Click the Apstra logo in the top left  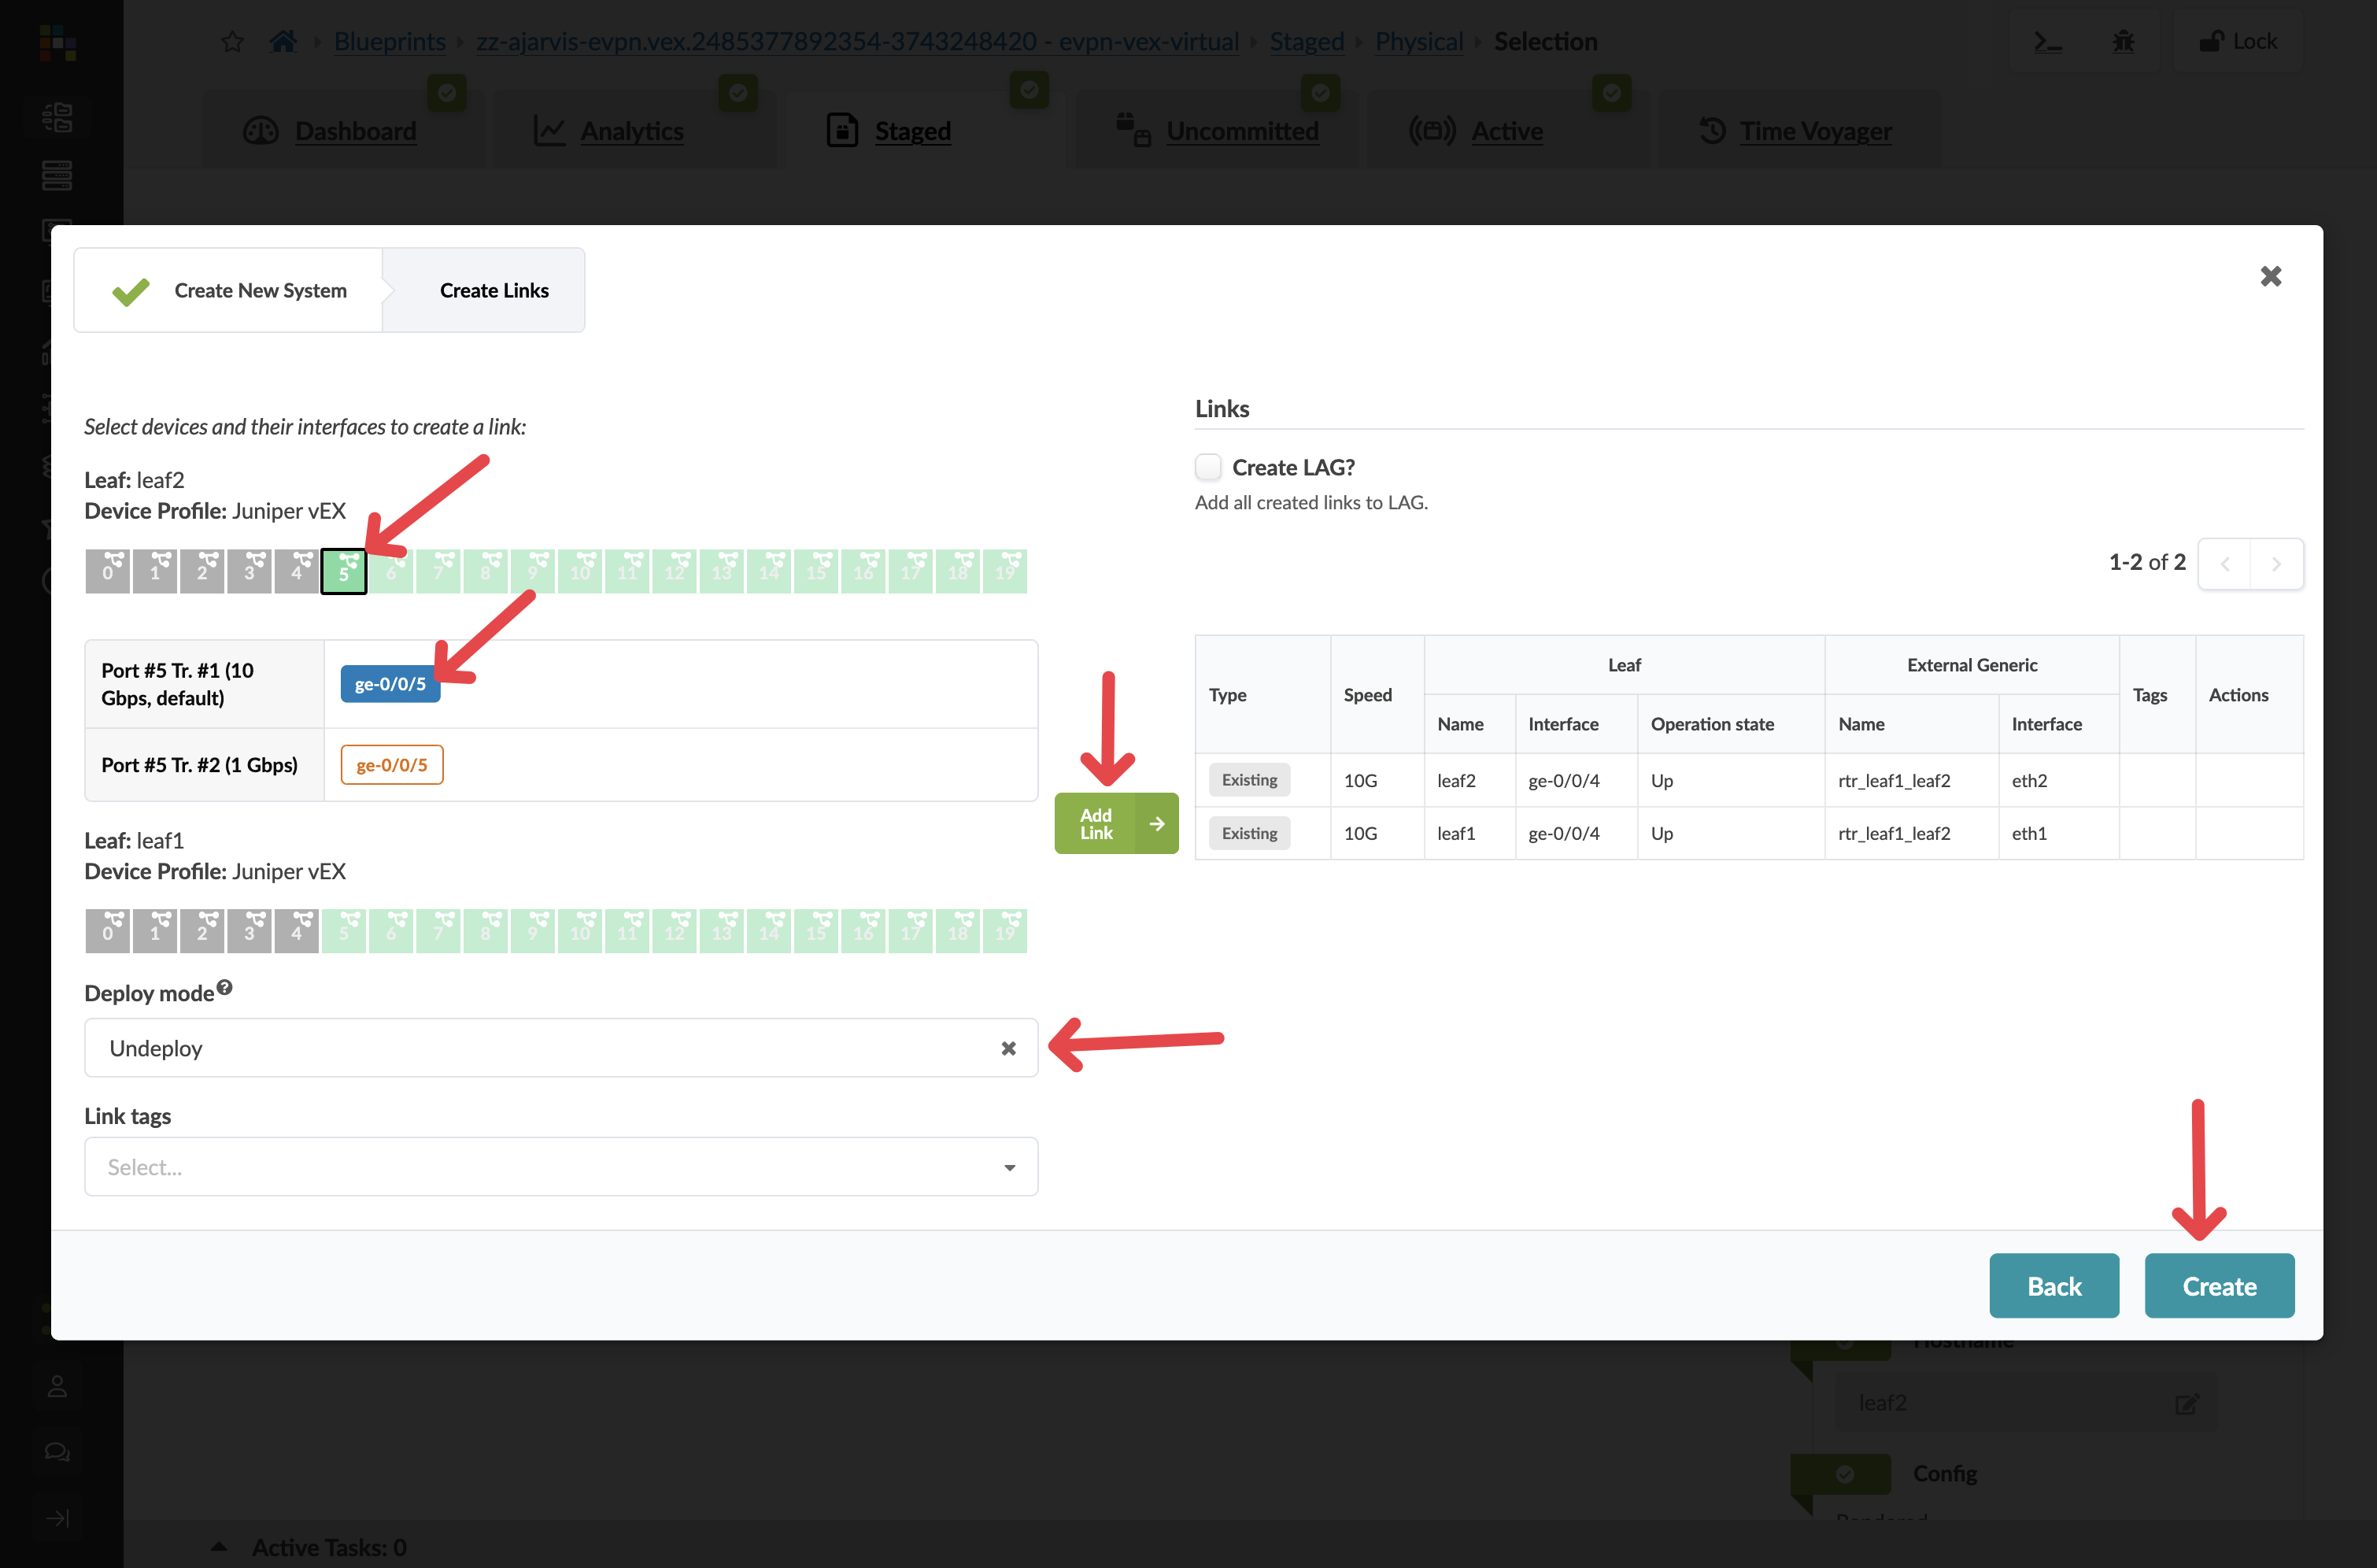coord(57,43)
